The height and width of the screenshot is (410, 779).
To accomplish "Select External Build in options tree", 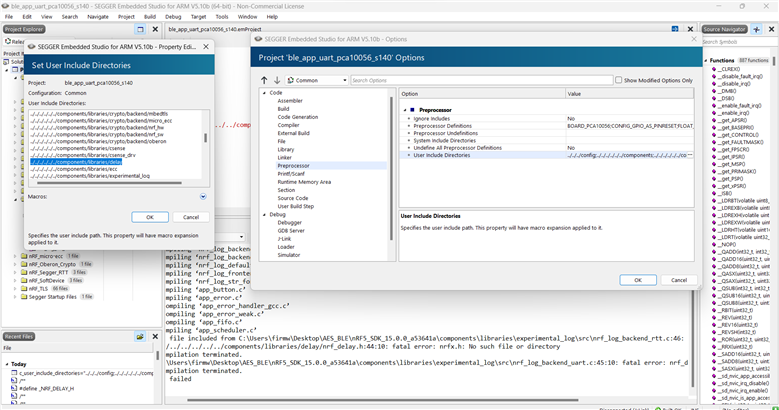I will 293,133.
